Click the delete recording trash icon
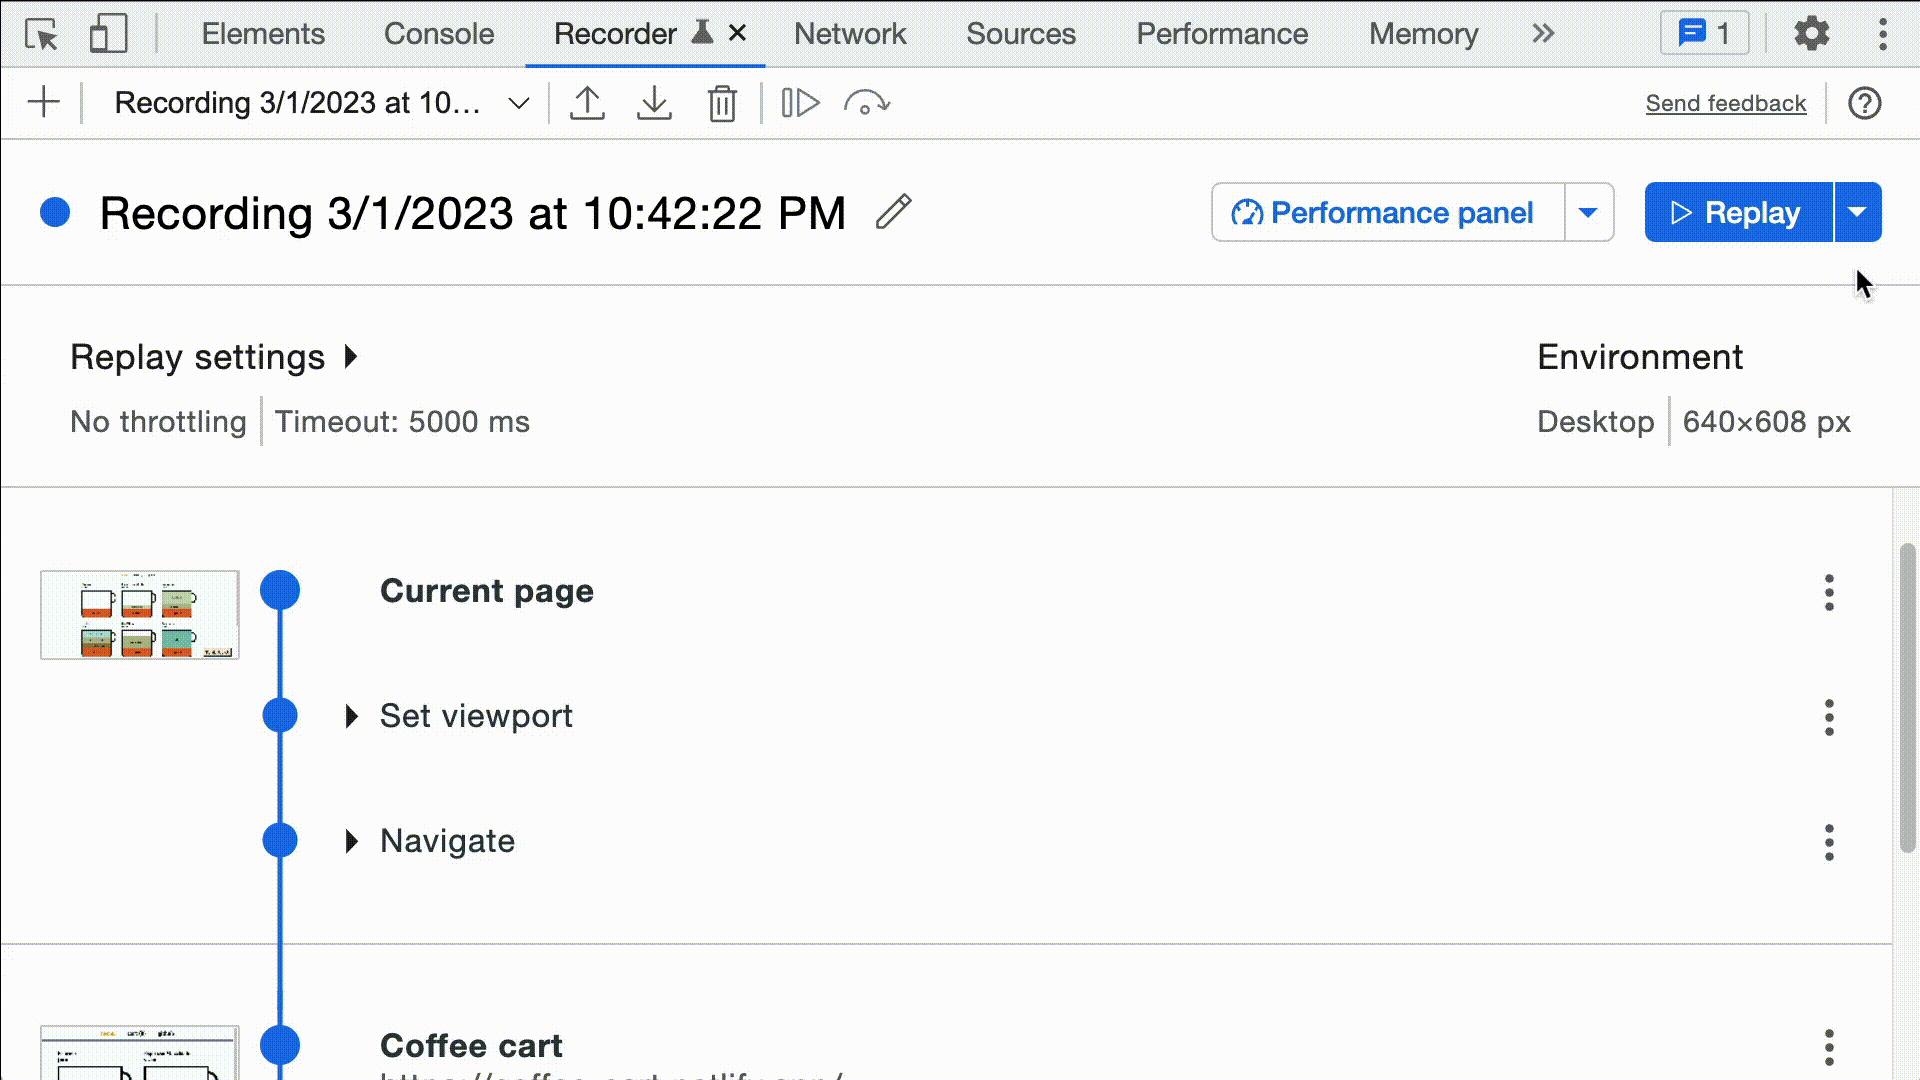The height and width of the screenshot is (1080, 1920). tap(723, 103)
